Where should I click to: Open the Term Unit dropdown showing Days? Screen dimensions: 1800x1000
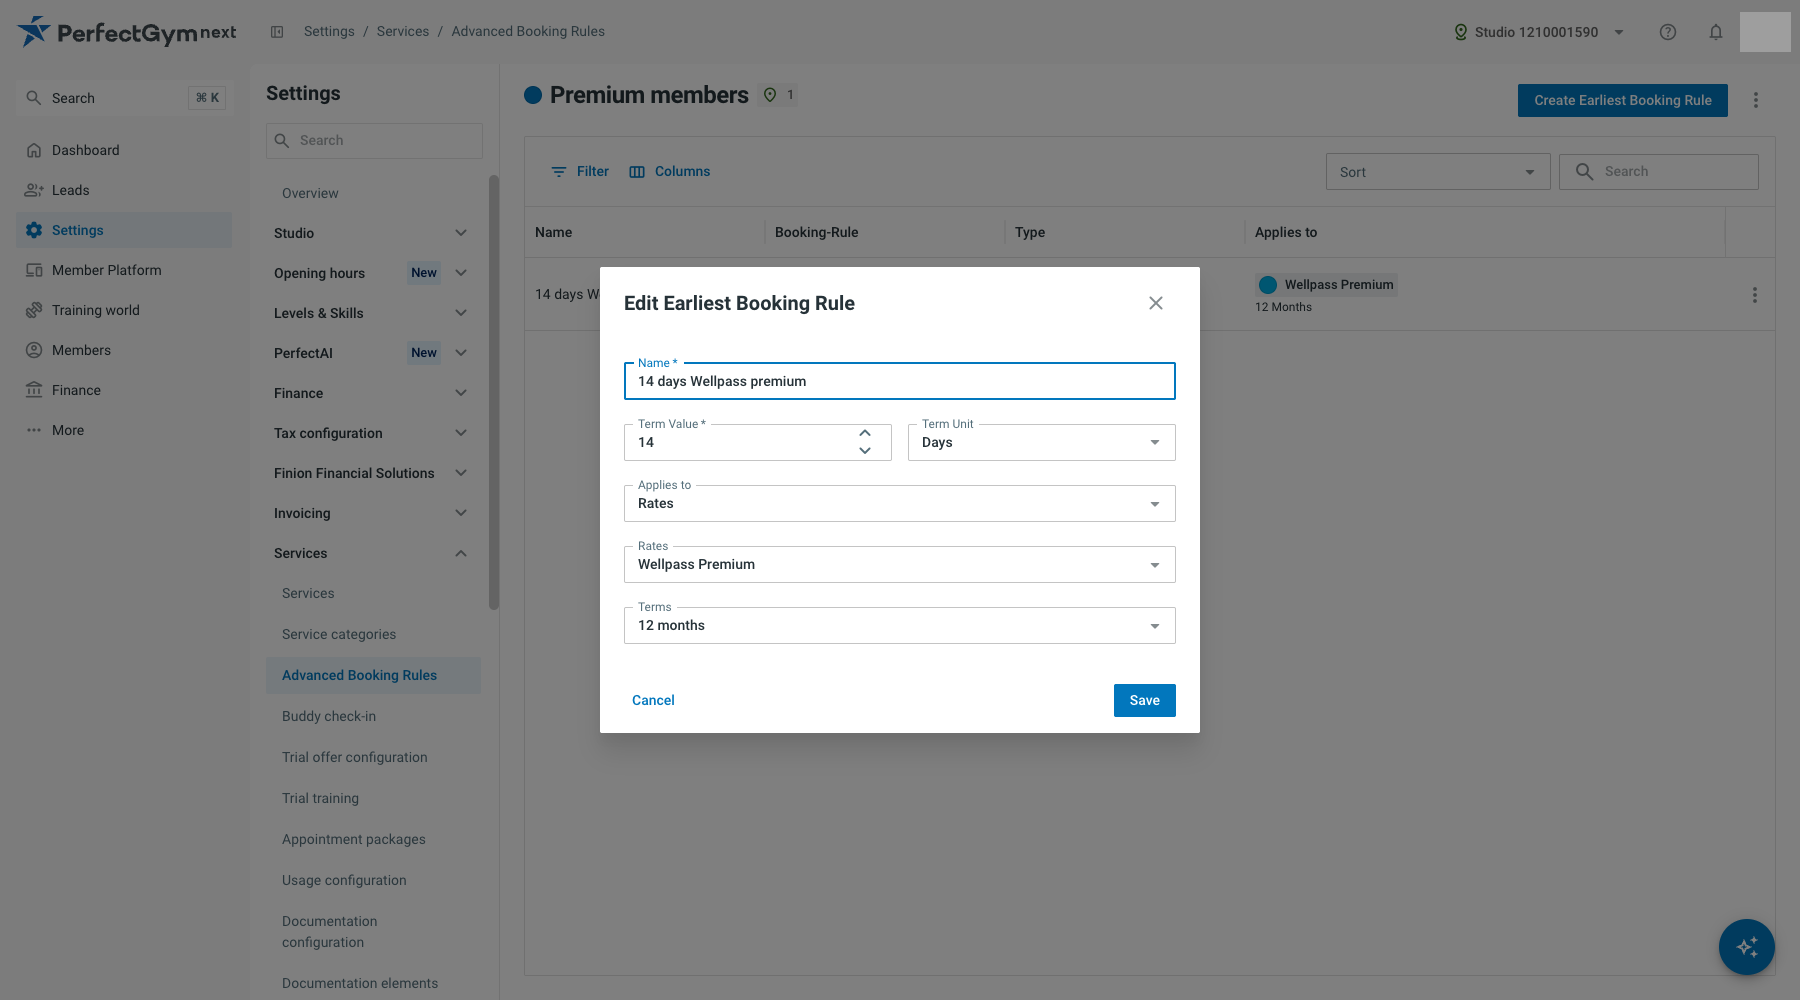click(1041, 442)
